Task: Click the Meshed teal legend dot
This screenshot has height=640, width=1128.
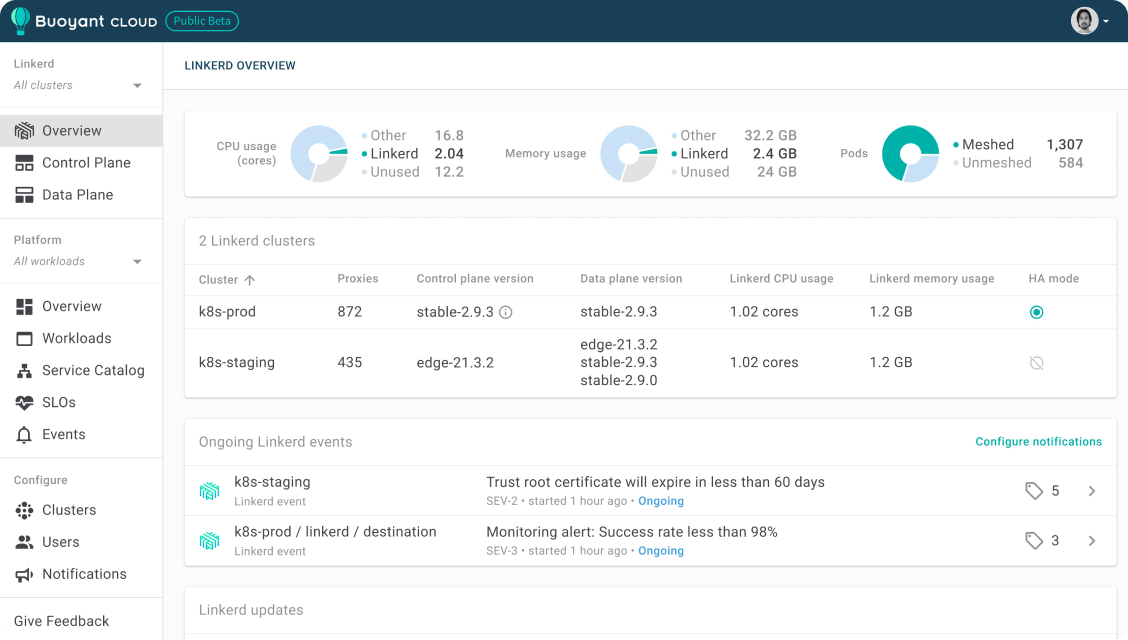Action: 955,145
